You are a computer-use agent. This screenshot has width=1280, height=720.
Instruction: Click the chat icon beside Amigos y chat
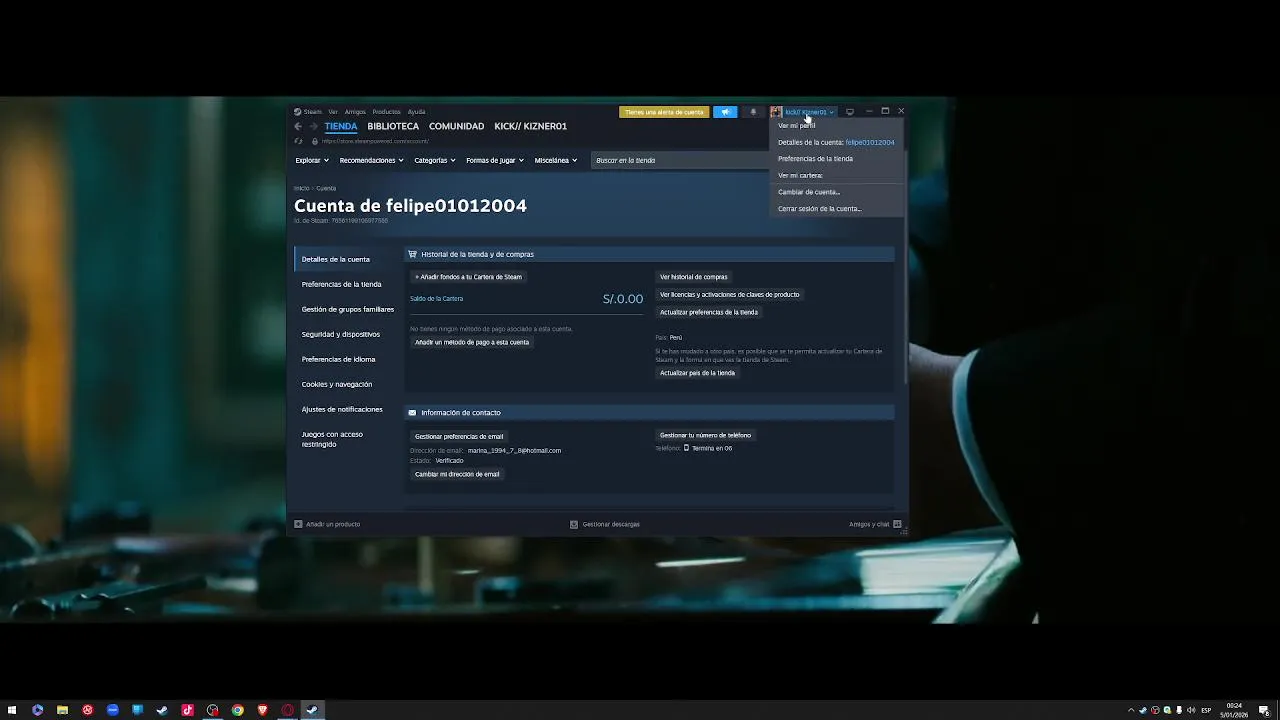(x=897, y=524)
